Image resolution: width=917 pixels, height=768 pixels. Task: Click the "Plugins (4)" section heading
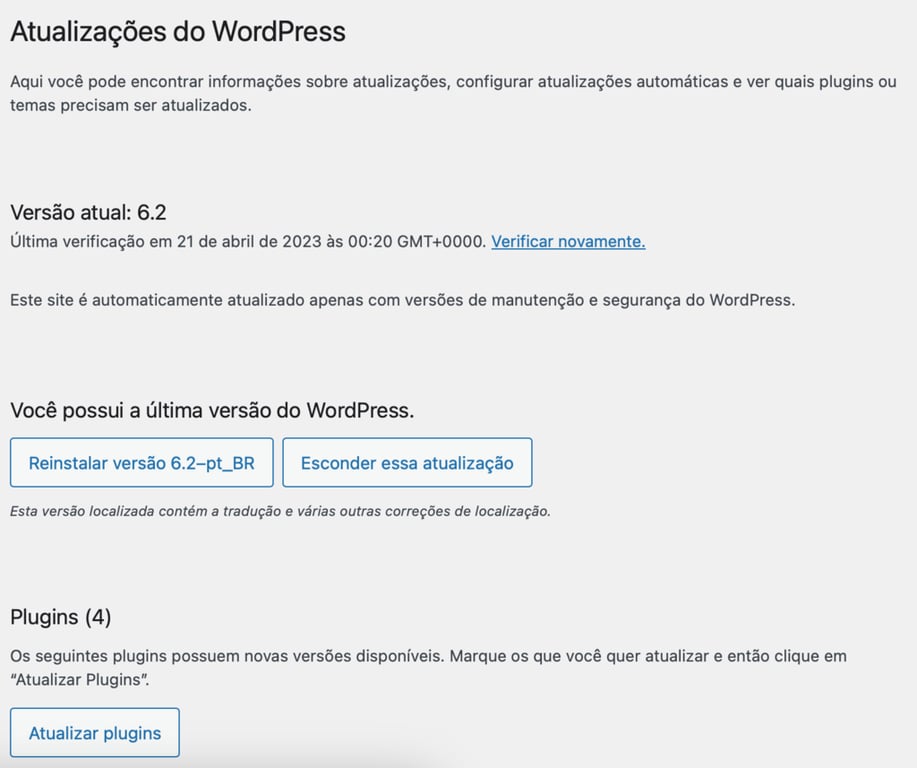(x=59, y=617)
